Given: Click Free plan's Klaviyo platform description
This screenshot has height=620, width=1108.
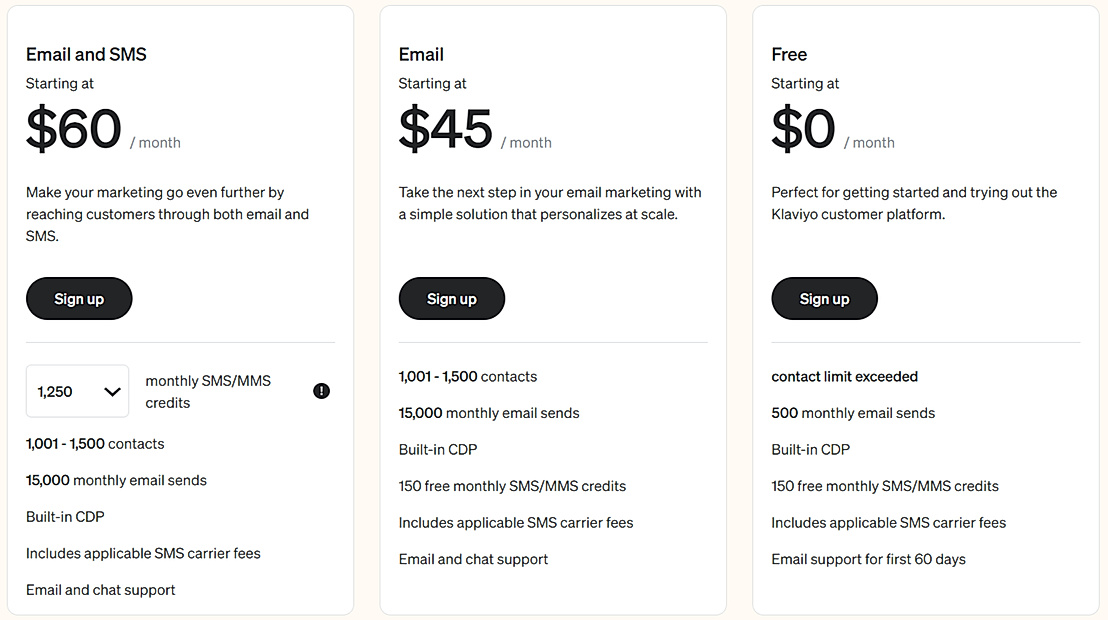Looking at the screenshot, I should point(913,203).
